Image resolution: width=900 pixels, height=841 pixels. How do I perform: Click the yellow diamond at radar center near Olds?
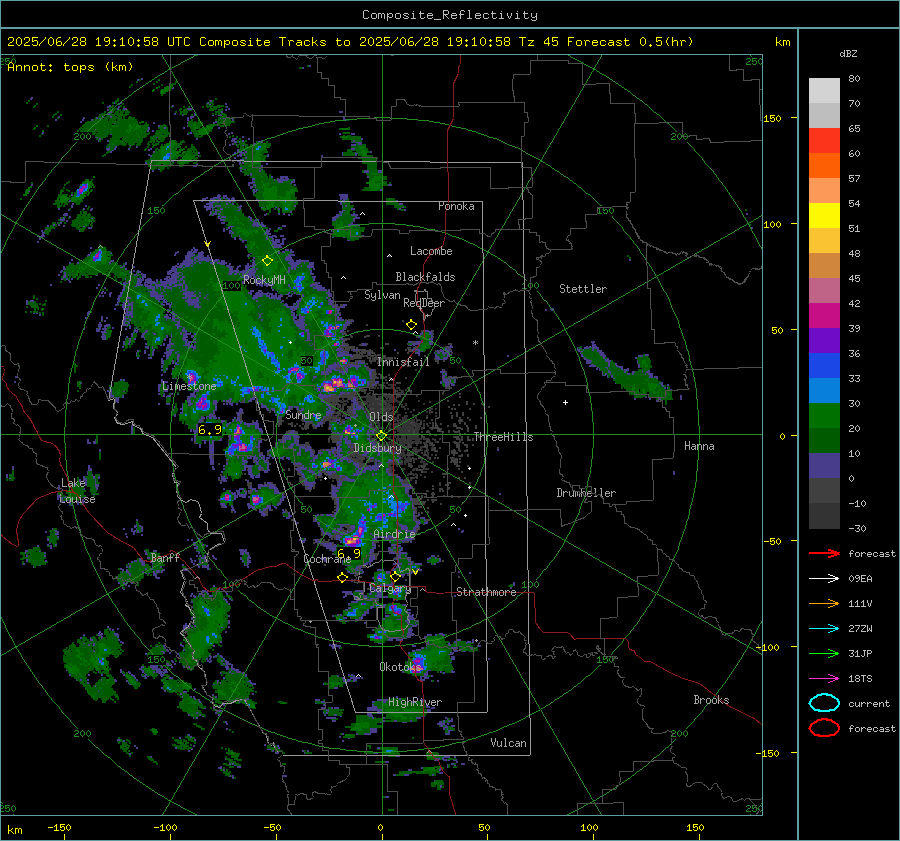tap(381, 436)
